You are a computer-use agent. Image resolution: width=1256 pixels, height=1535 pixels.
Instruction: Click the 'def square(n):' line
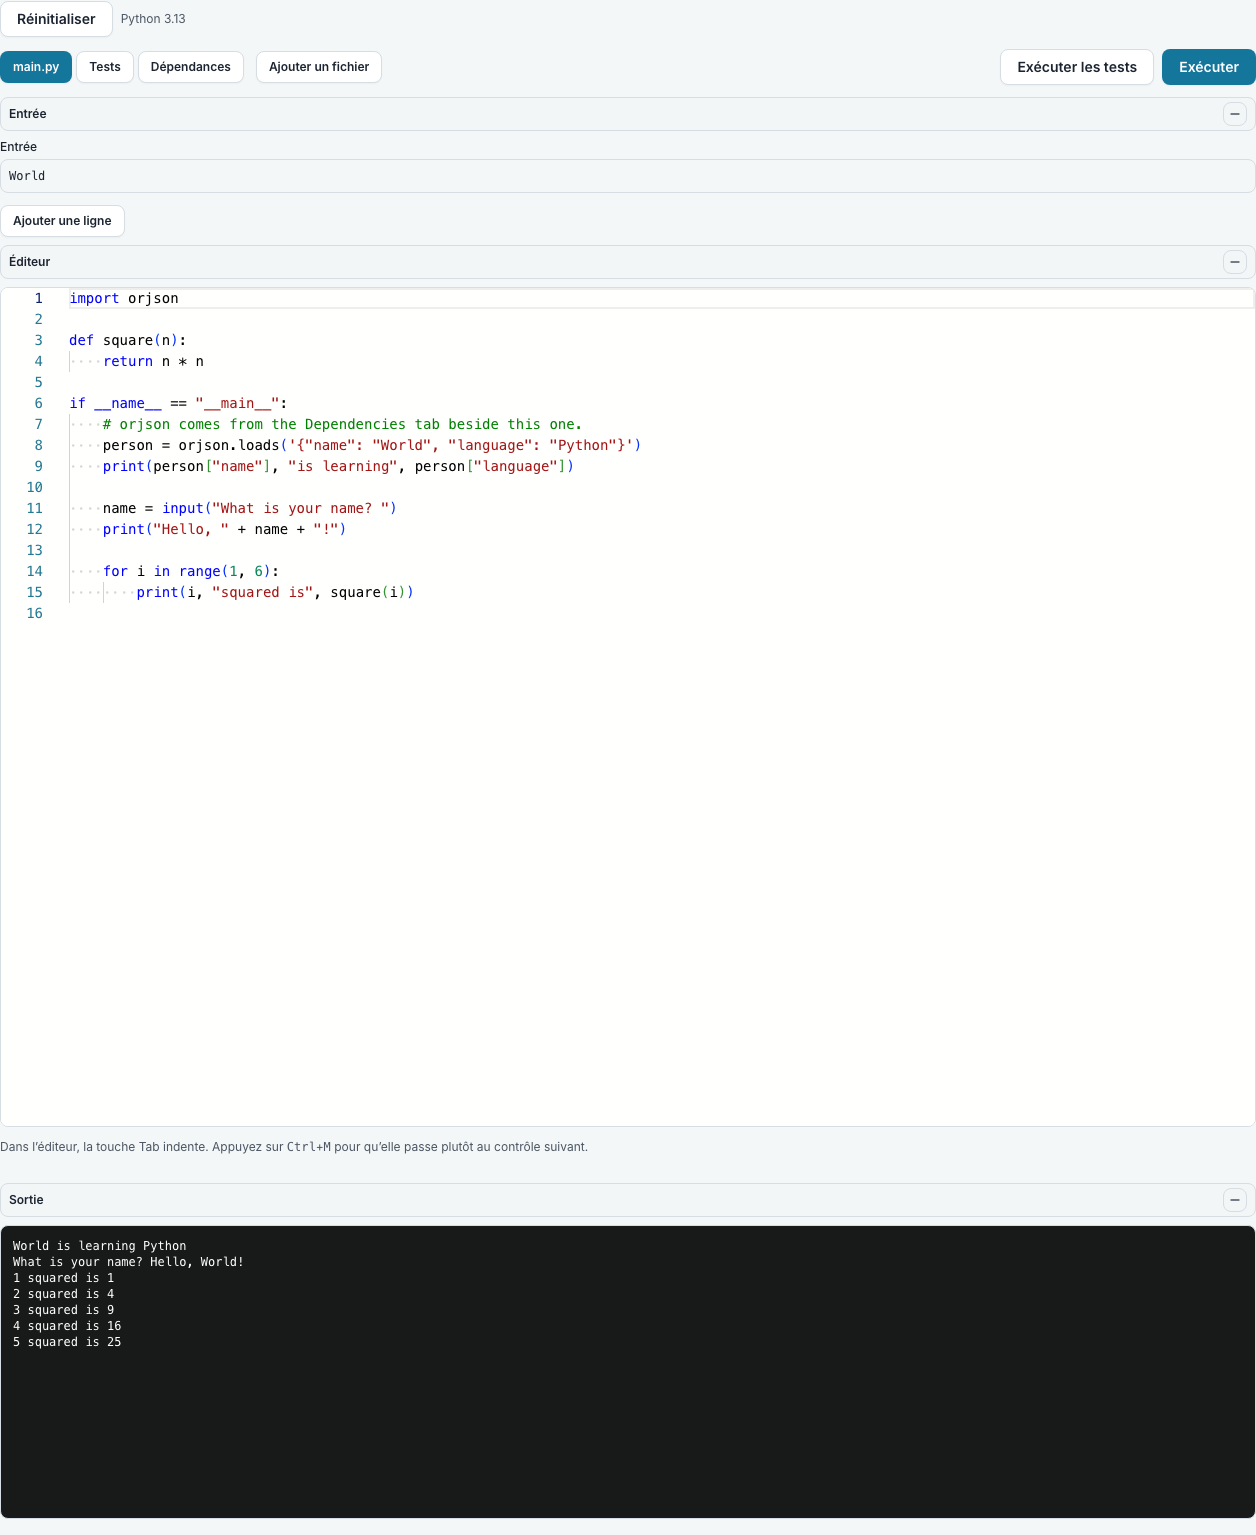pos(128,340)
